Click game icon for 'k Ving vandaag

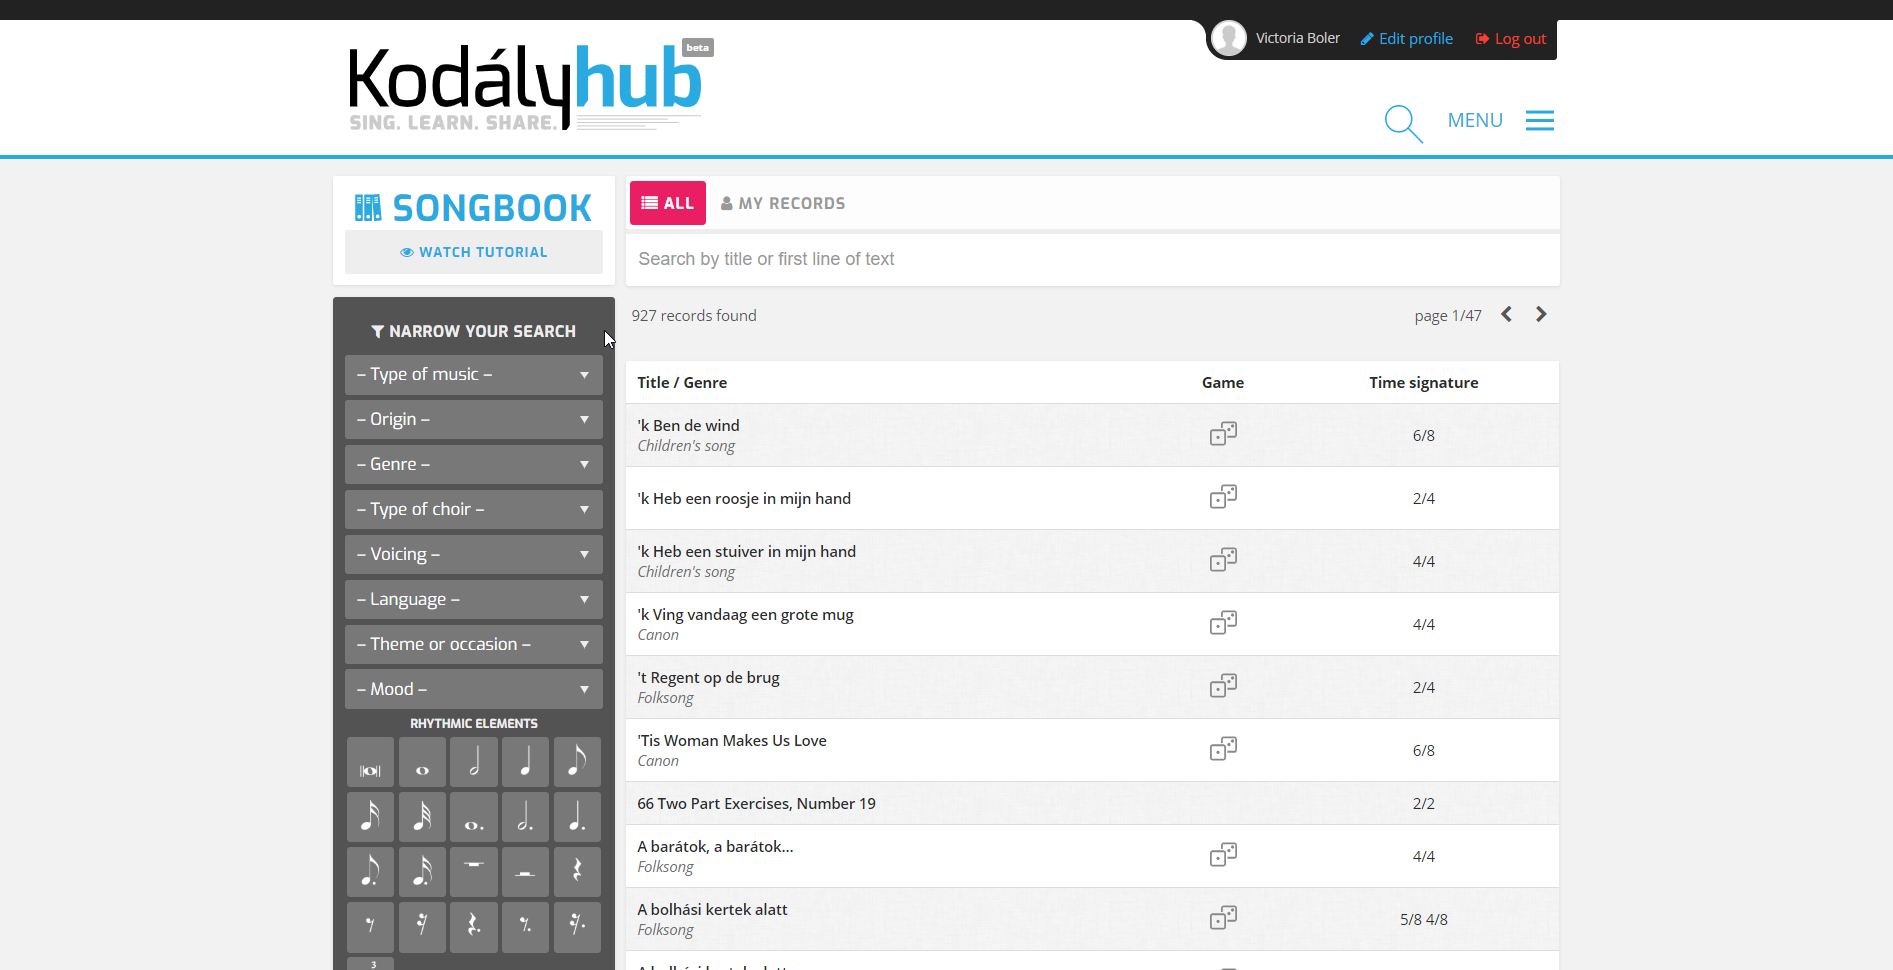point(1223,623)
